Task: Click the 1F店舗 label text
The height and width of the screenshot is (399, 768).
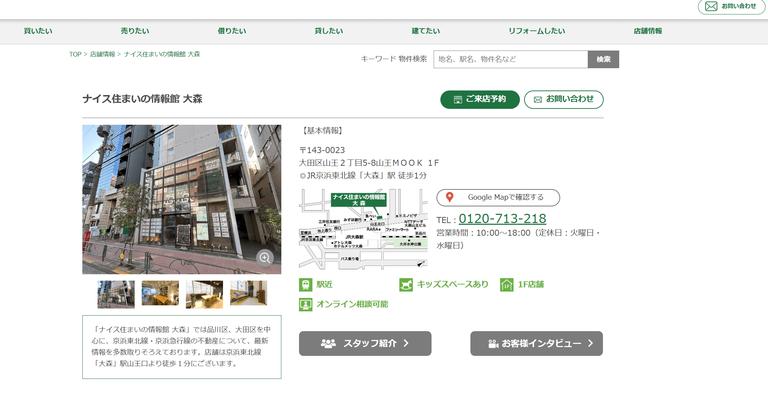Action: [531, 284]
